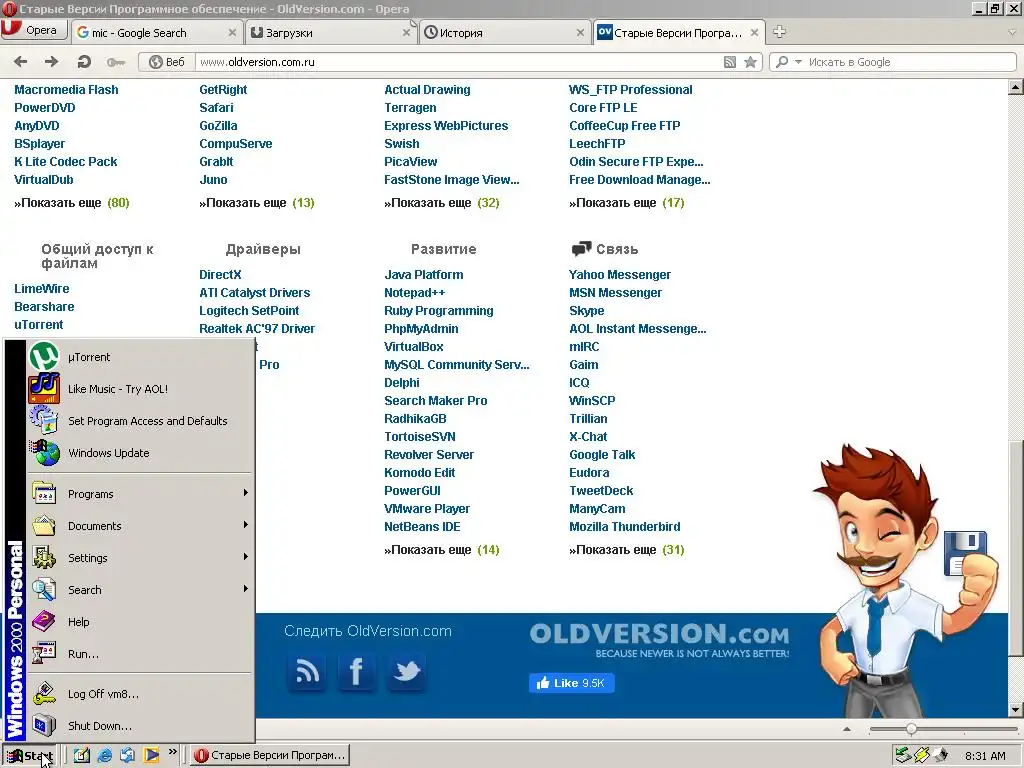Image resolution: width=1024 pixels, height=768 pixels.
Task: Click the zoom-out triangle near zoom slider
Action: pos(847,729)
